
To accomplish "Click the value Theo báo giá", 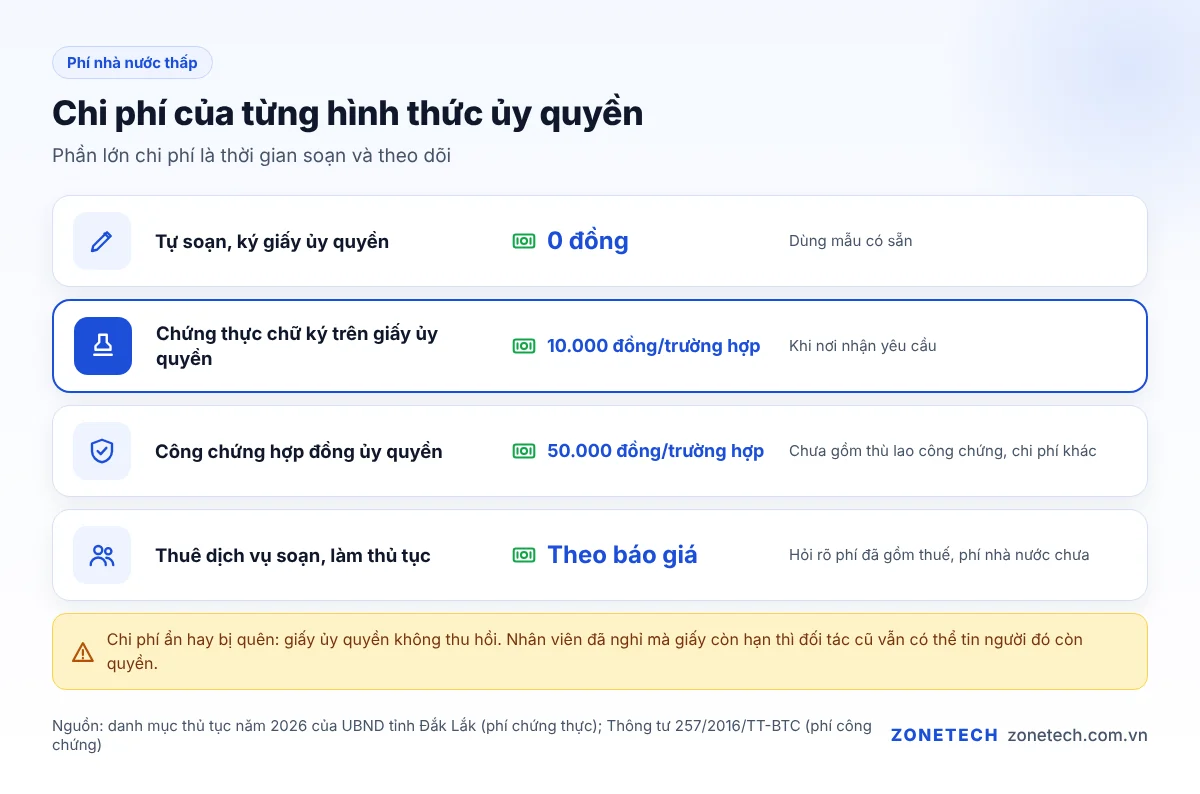I will [x=622, y=555].
